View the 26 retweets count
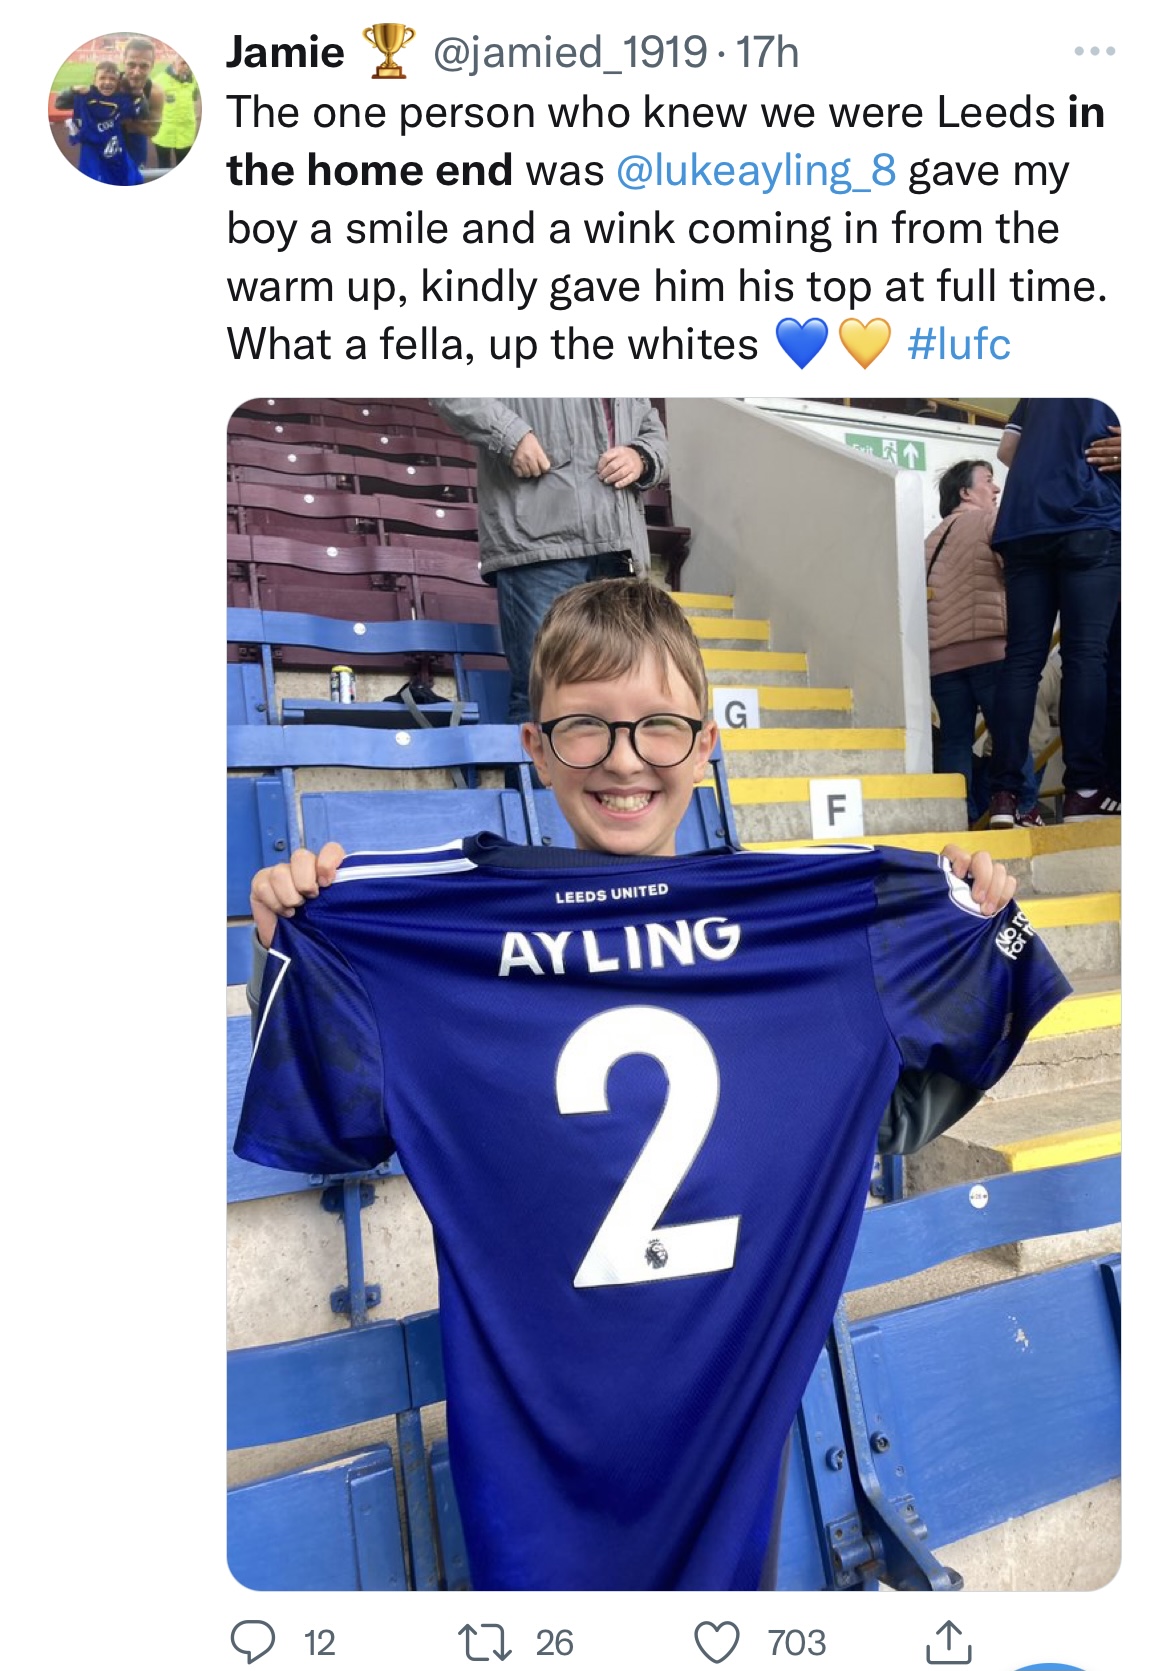 pyautogui.click(x=554, y=1642)
